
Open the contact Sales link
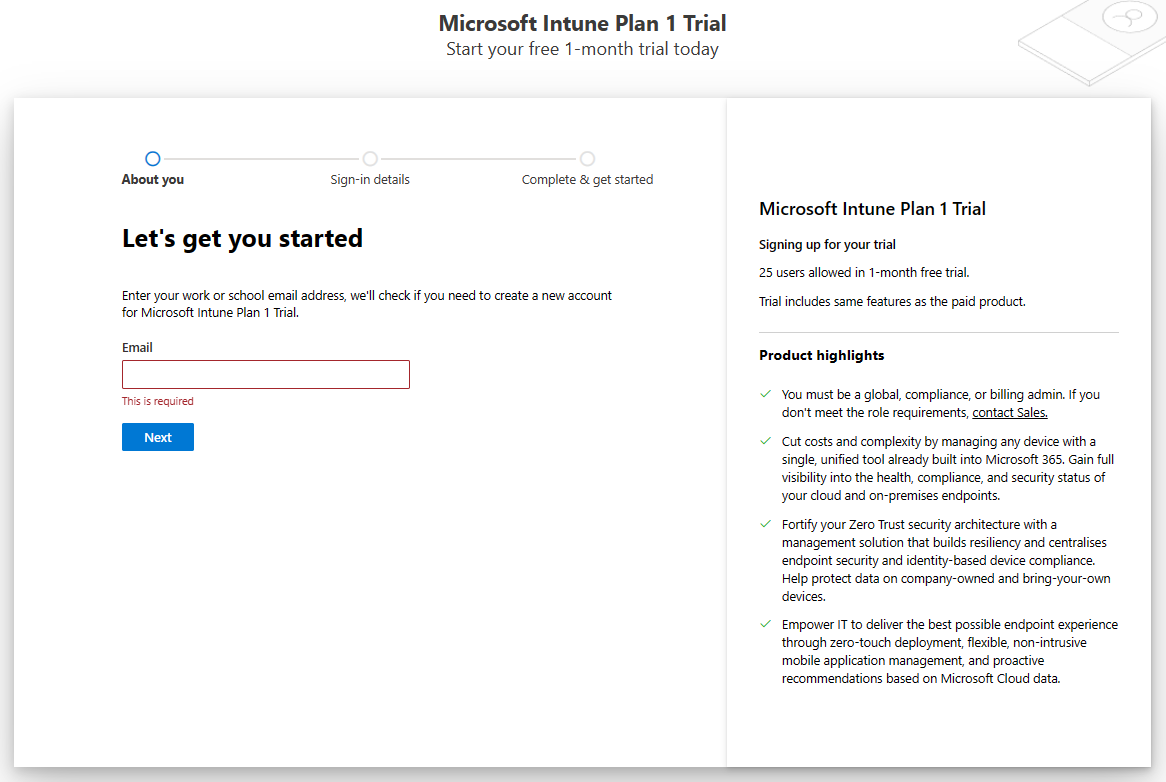point(1009,413)
